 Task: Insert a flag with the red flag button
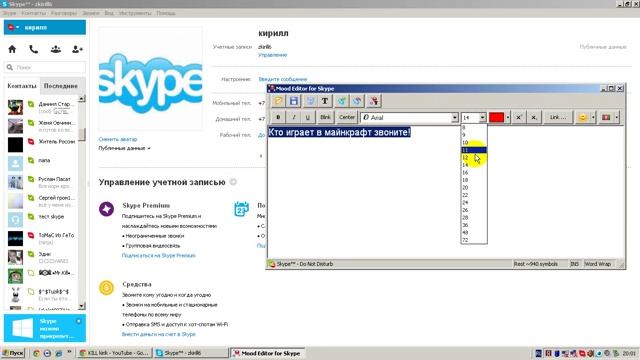(x=606, y=118)
